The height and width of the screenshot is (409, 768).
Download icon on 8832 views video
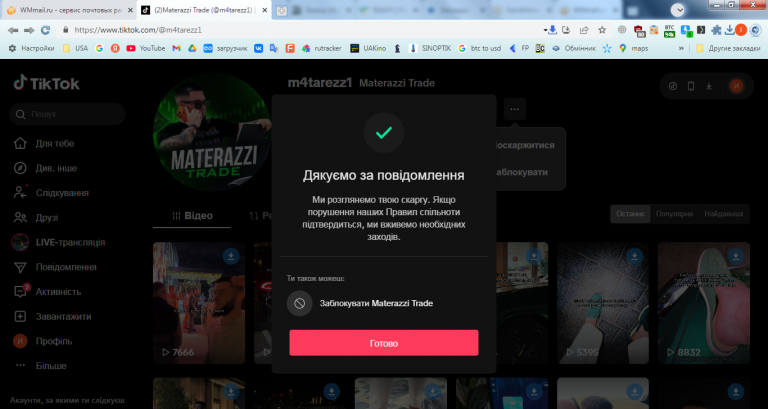[736, 256]
